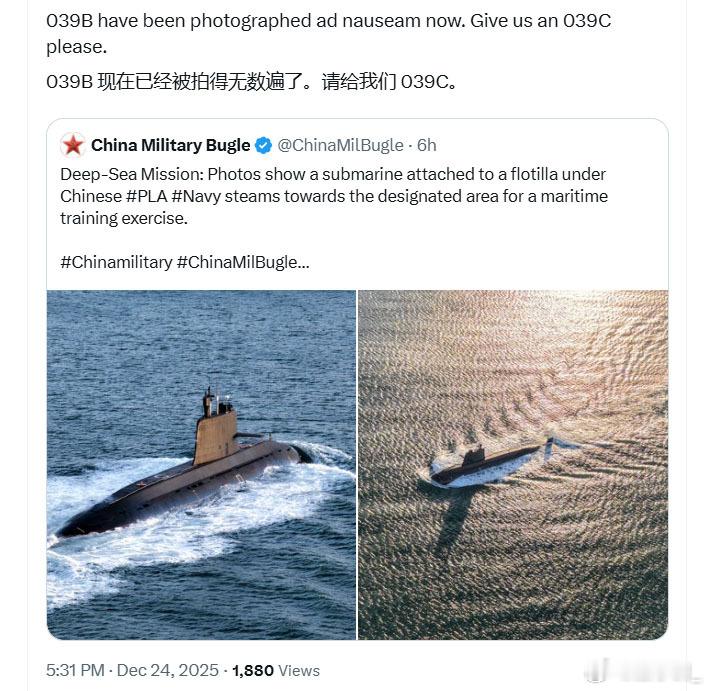Open the China Military Bugle profile name
Screen dimensions: 710x691
coord(170,146)
